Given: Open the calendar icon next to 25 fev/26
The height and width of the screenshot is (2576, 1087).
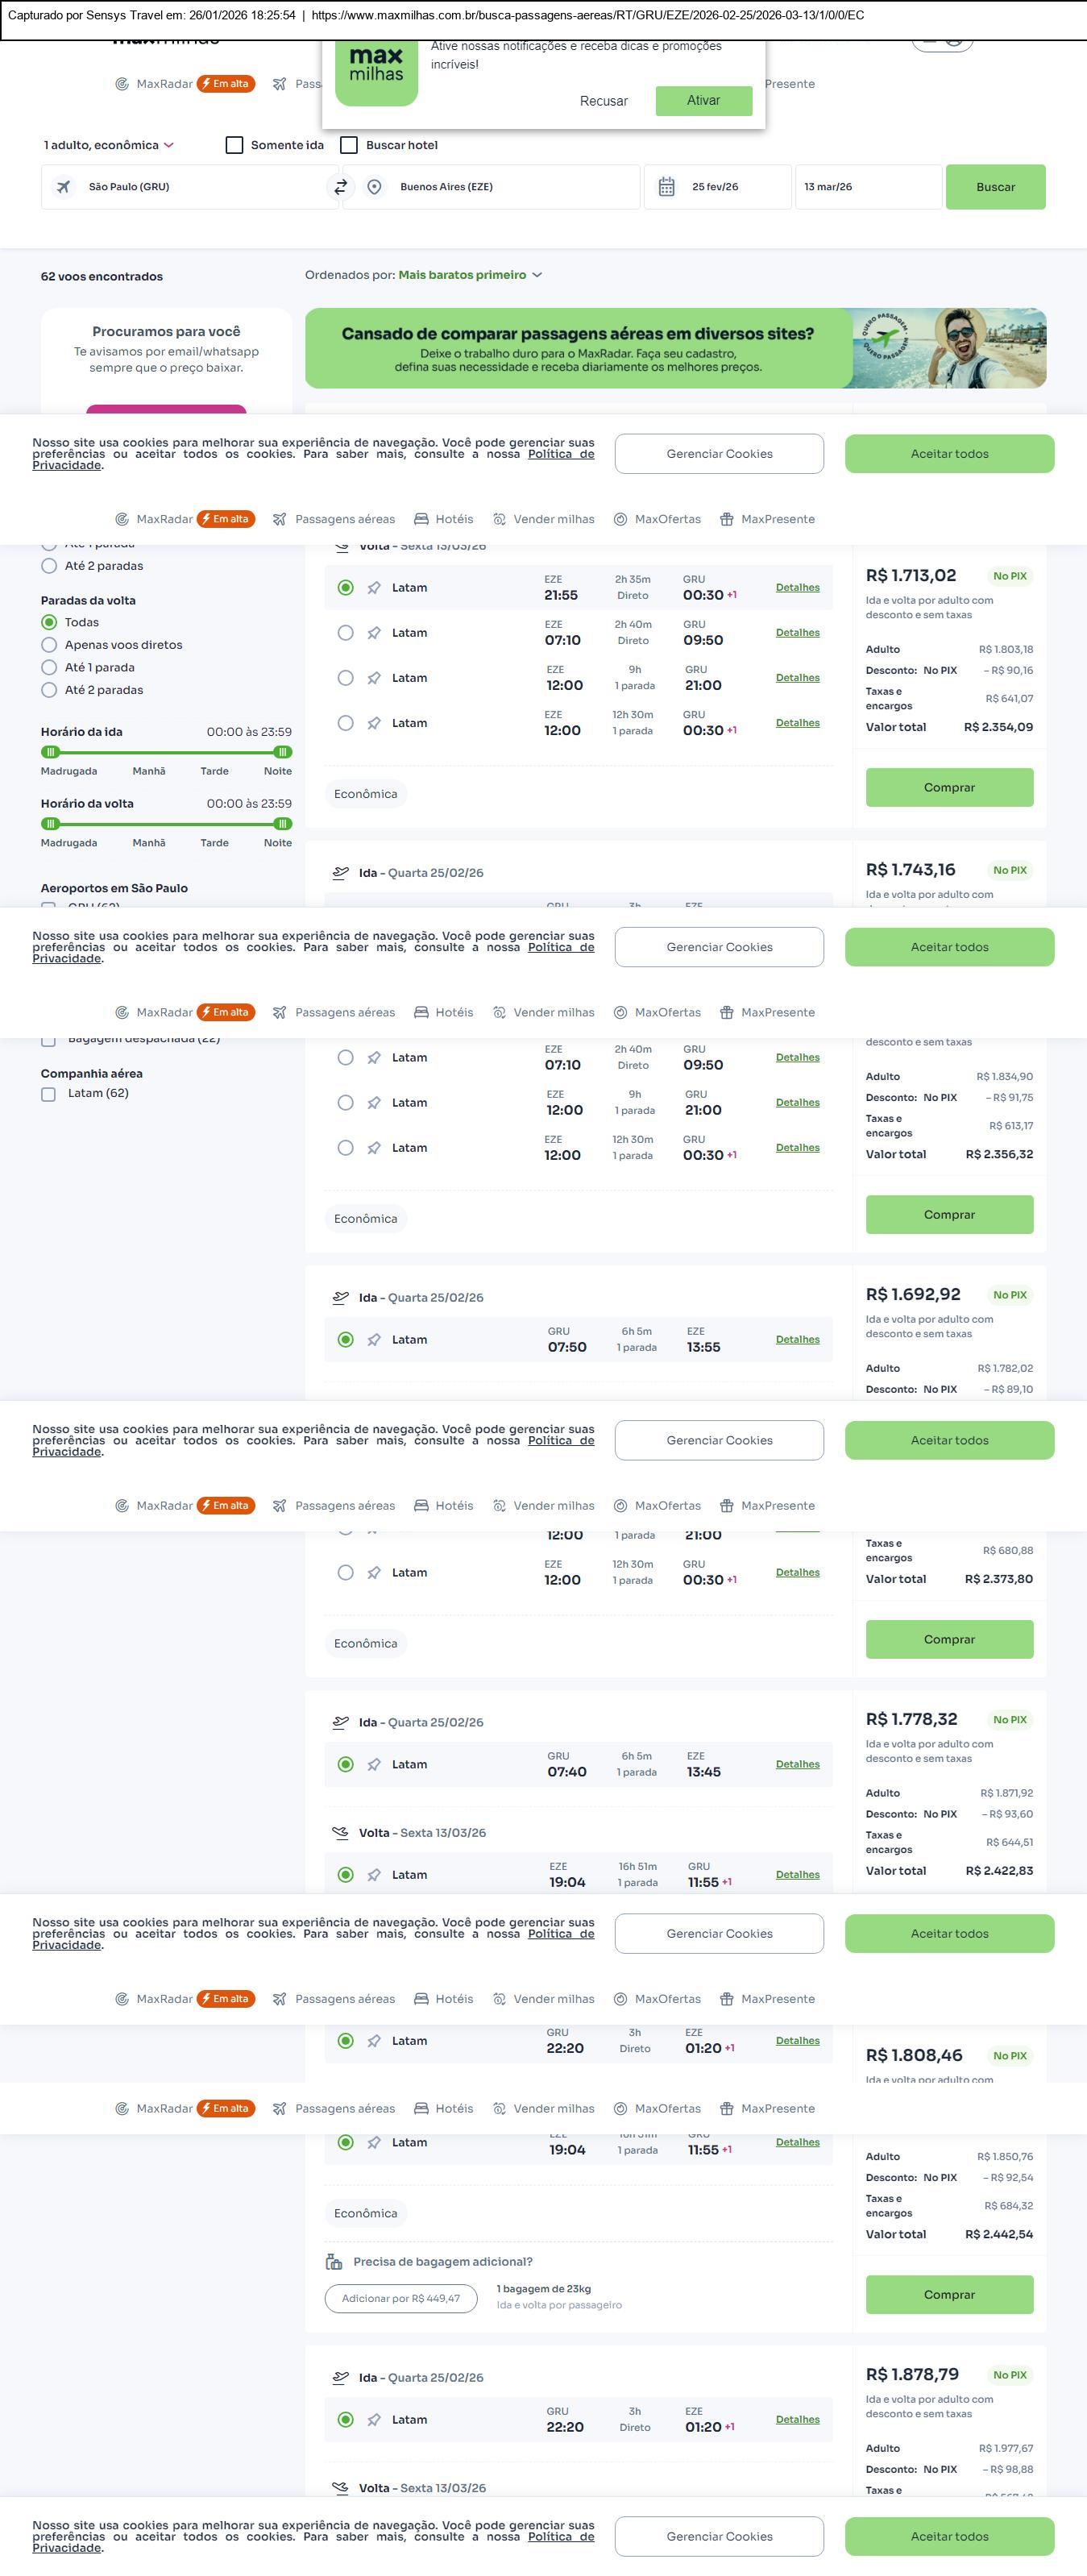Looking at the screenshot, I should 667,187.
